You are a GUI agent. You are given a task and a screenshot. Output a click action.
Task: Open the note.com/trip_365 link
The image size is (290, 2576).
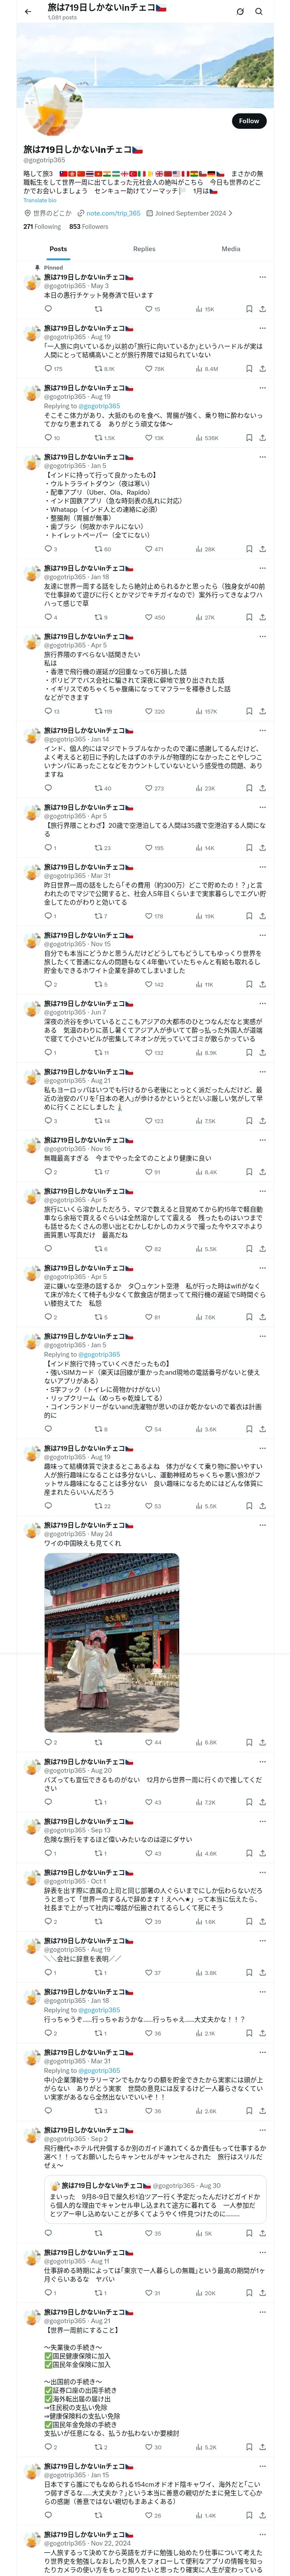pyautogui.click(x=113, y=213)
